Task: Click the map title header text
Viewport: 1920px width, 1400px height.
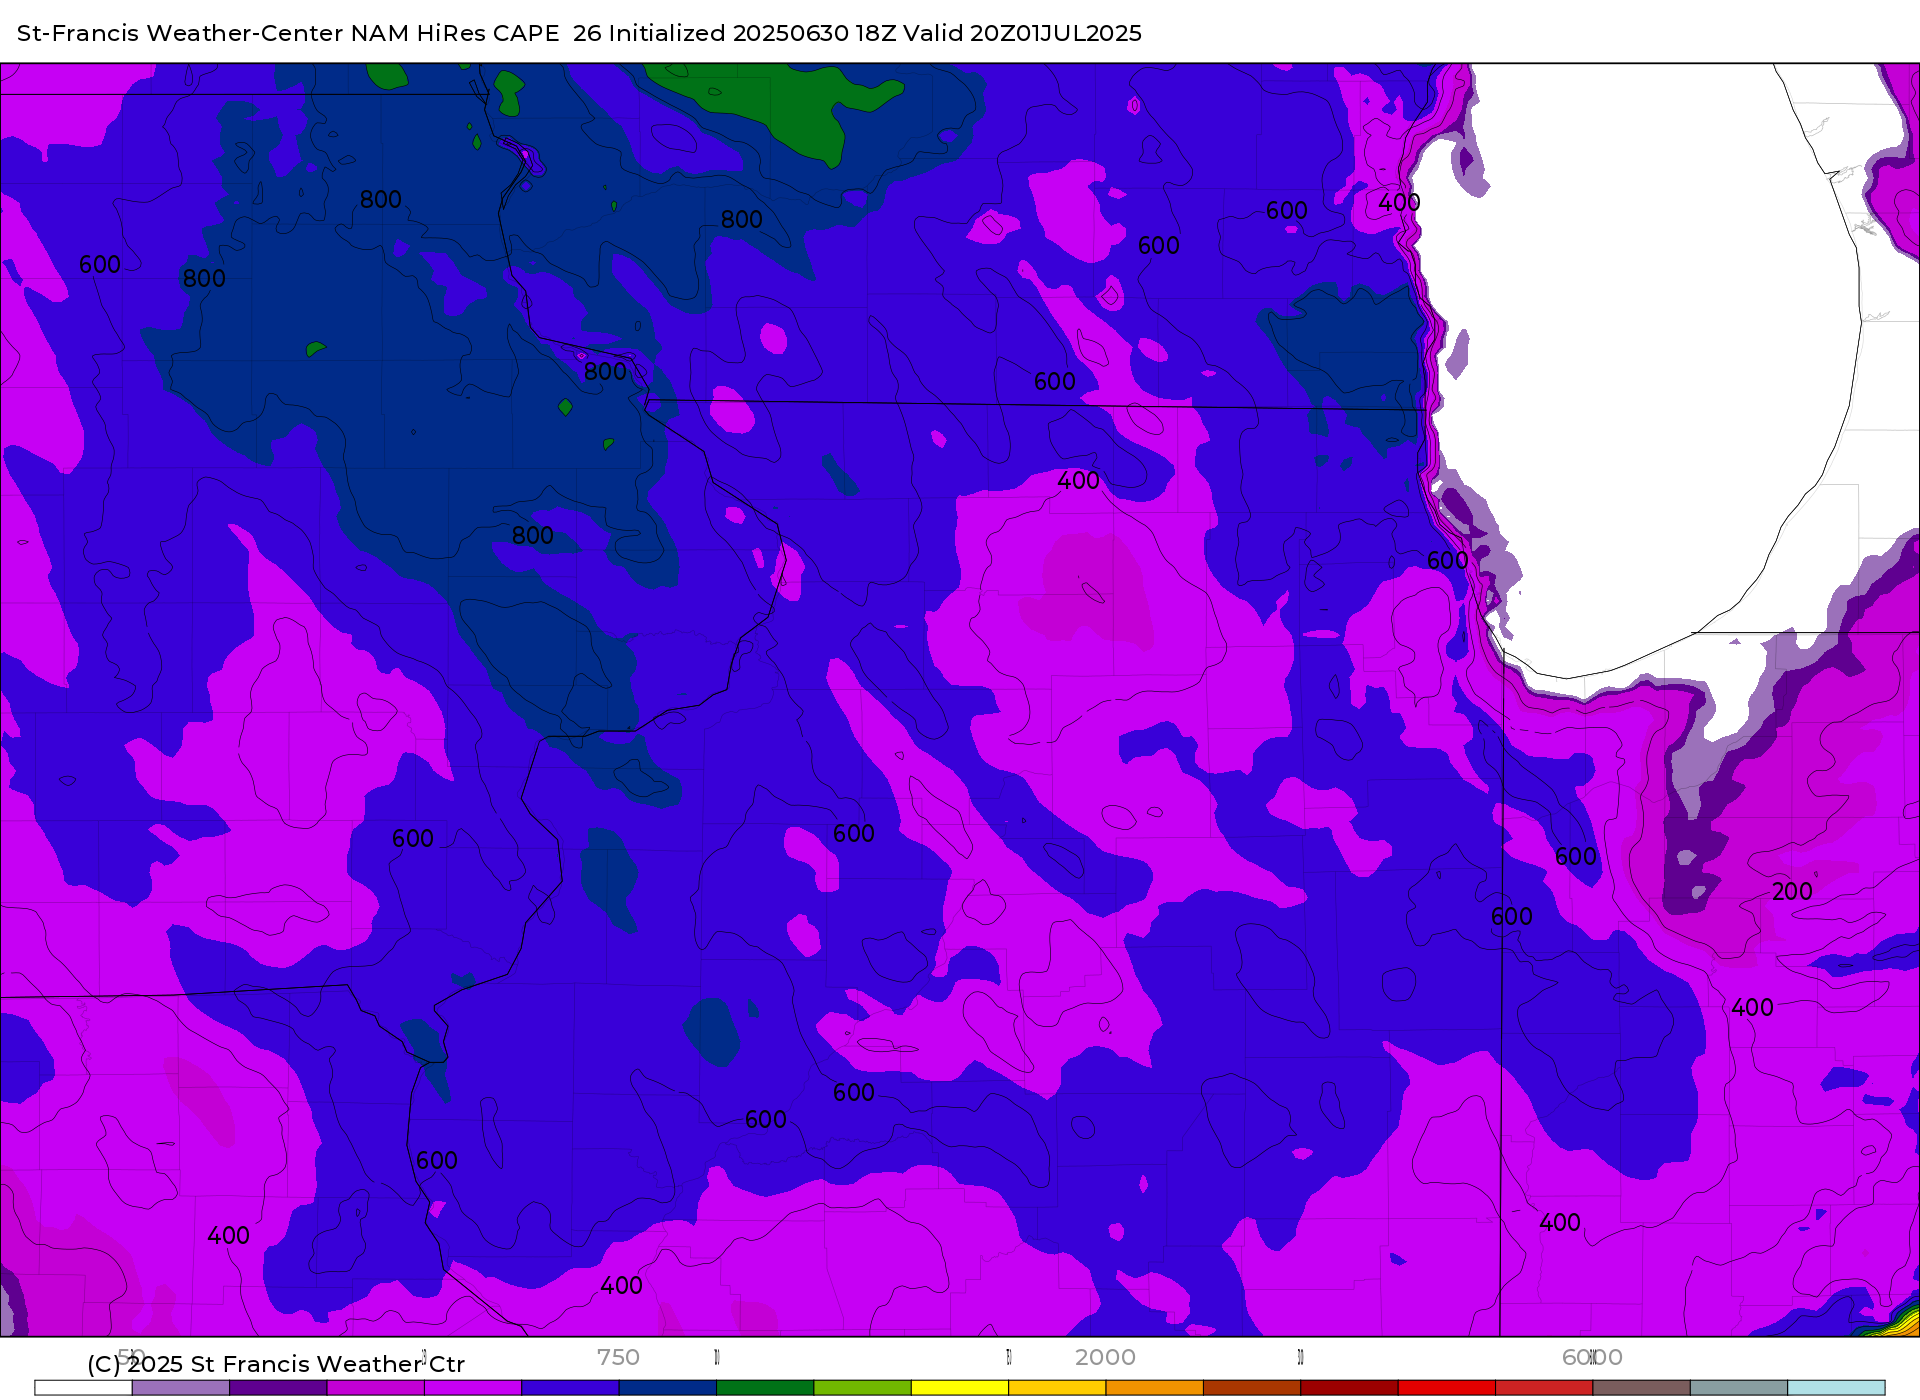Action: [x=579, y=33]
